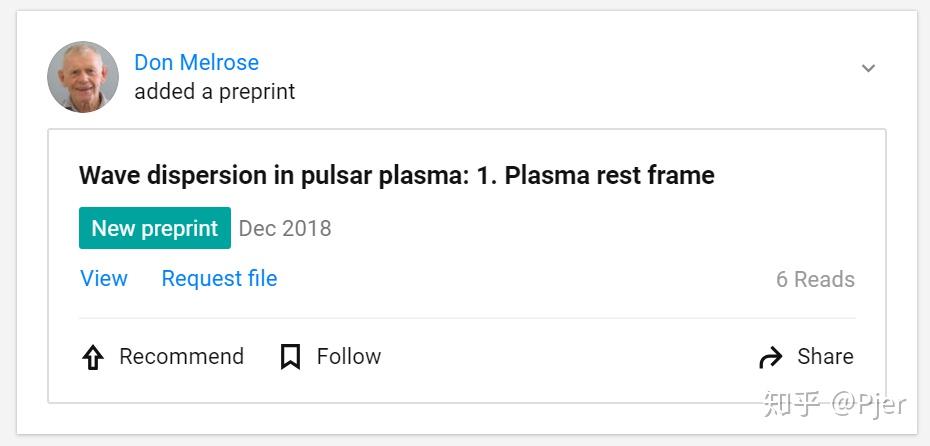
Task: Click the Recommend text label
Action: point(181,357)
